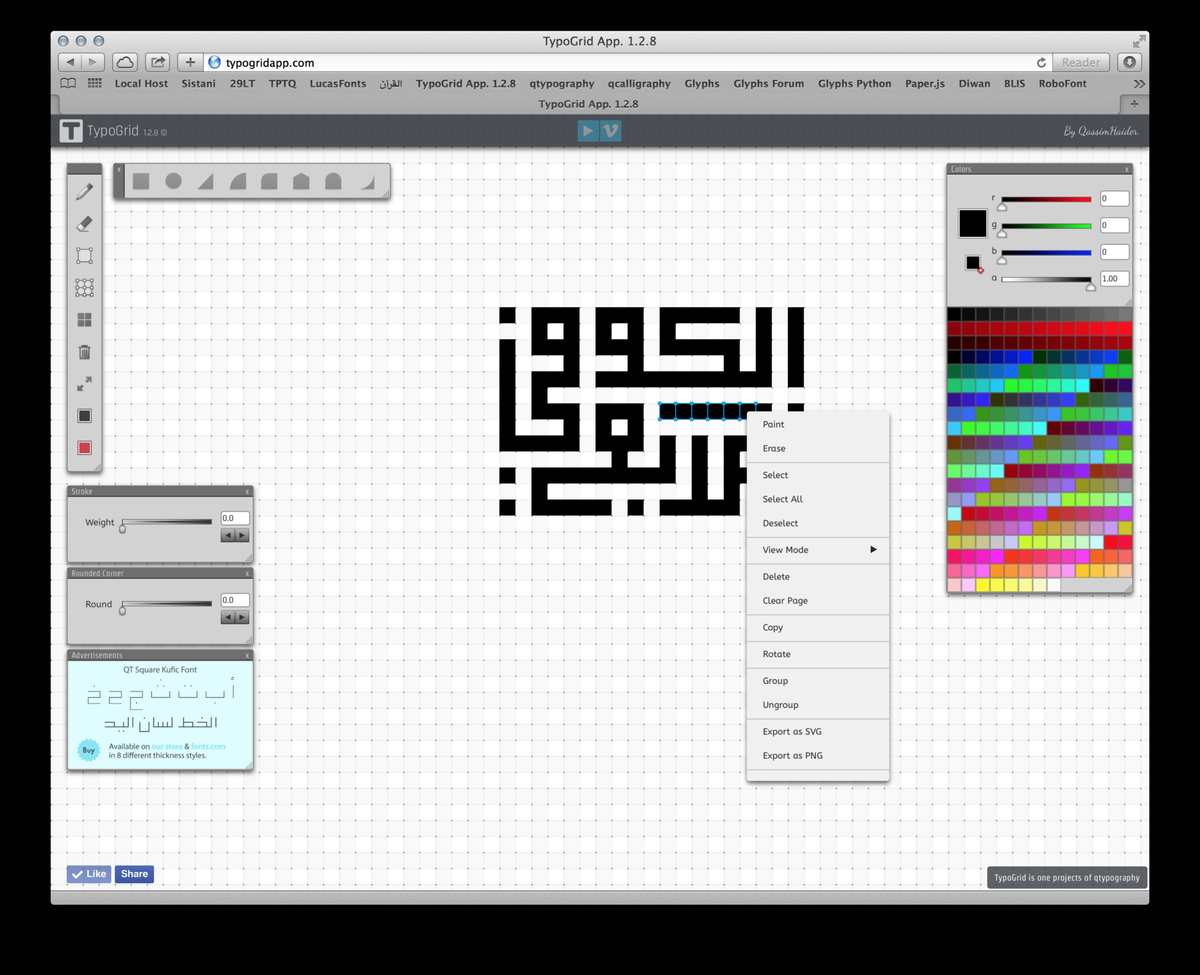Pick the black fill swatch in toolbox
This screenshot has width=1200, height=975.
(x=84, y=416)
